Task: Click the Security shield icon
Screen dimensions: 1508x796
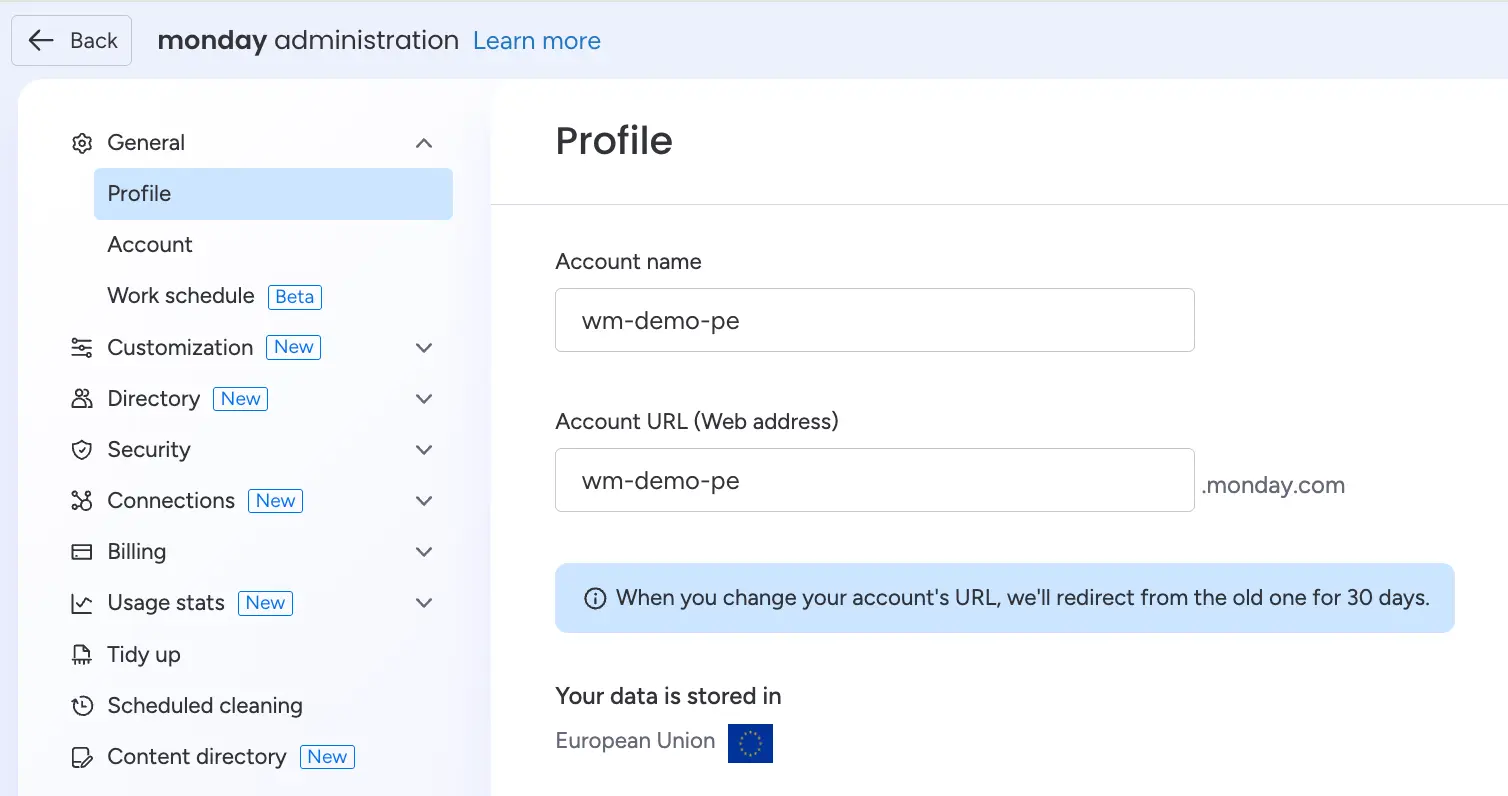Action: (x=82, y=450)
